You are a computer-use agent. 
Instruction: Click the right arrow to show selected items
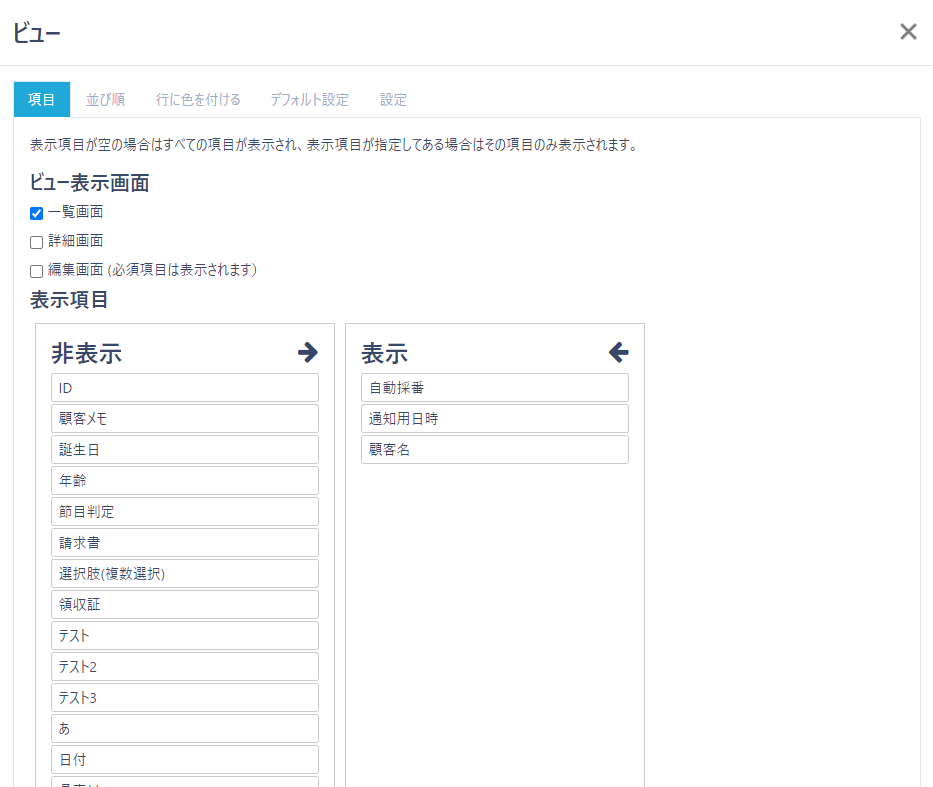pos(308,352)
